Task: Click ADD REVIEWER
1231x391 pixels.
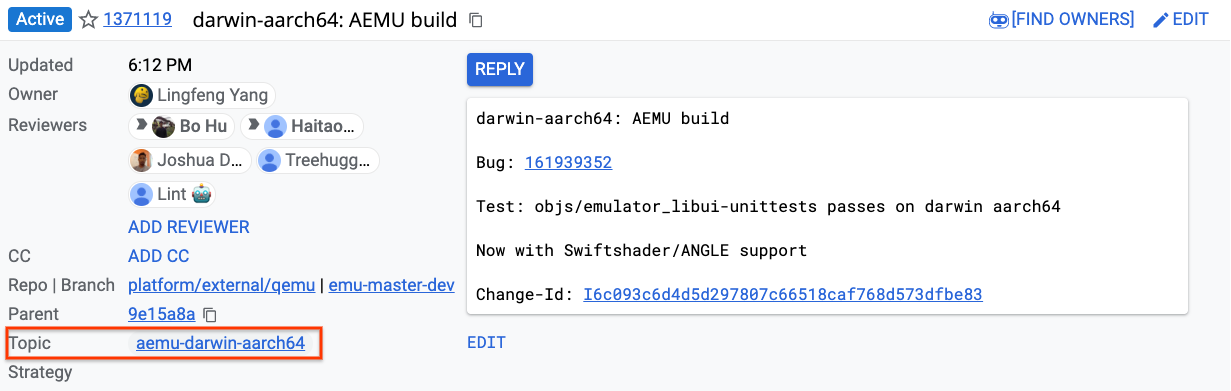Action: point(189,227)
